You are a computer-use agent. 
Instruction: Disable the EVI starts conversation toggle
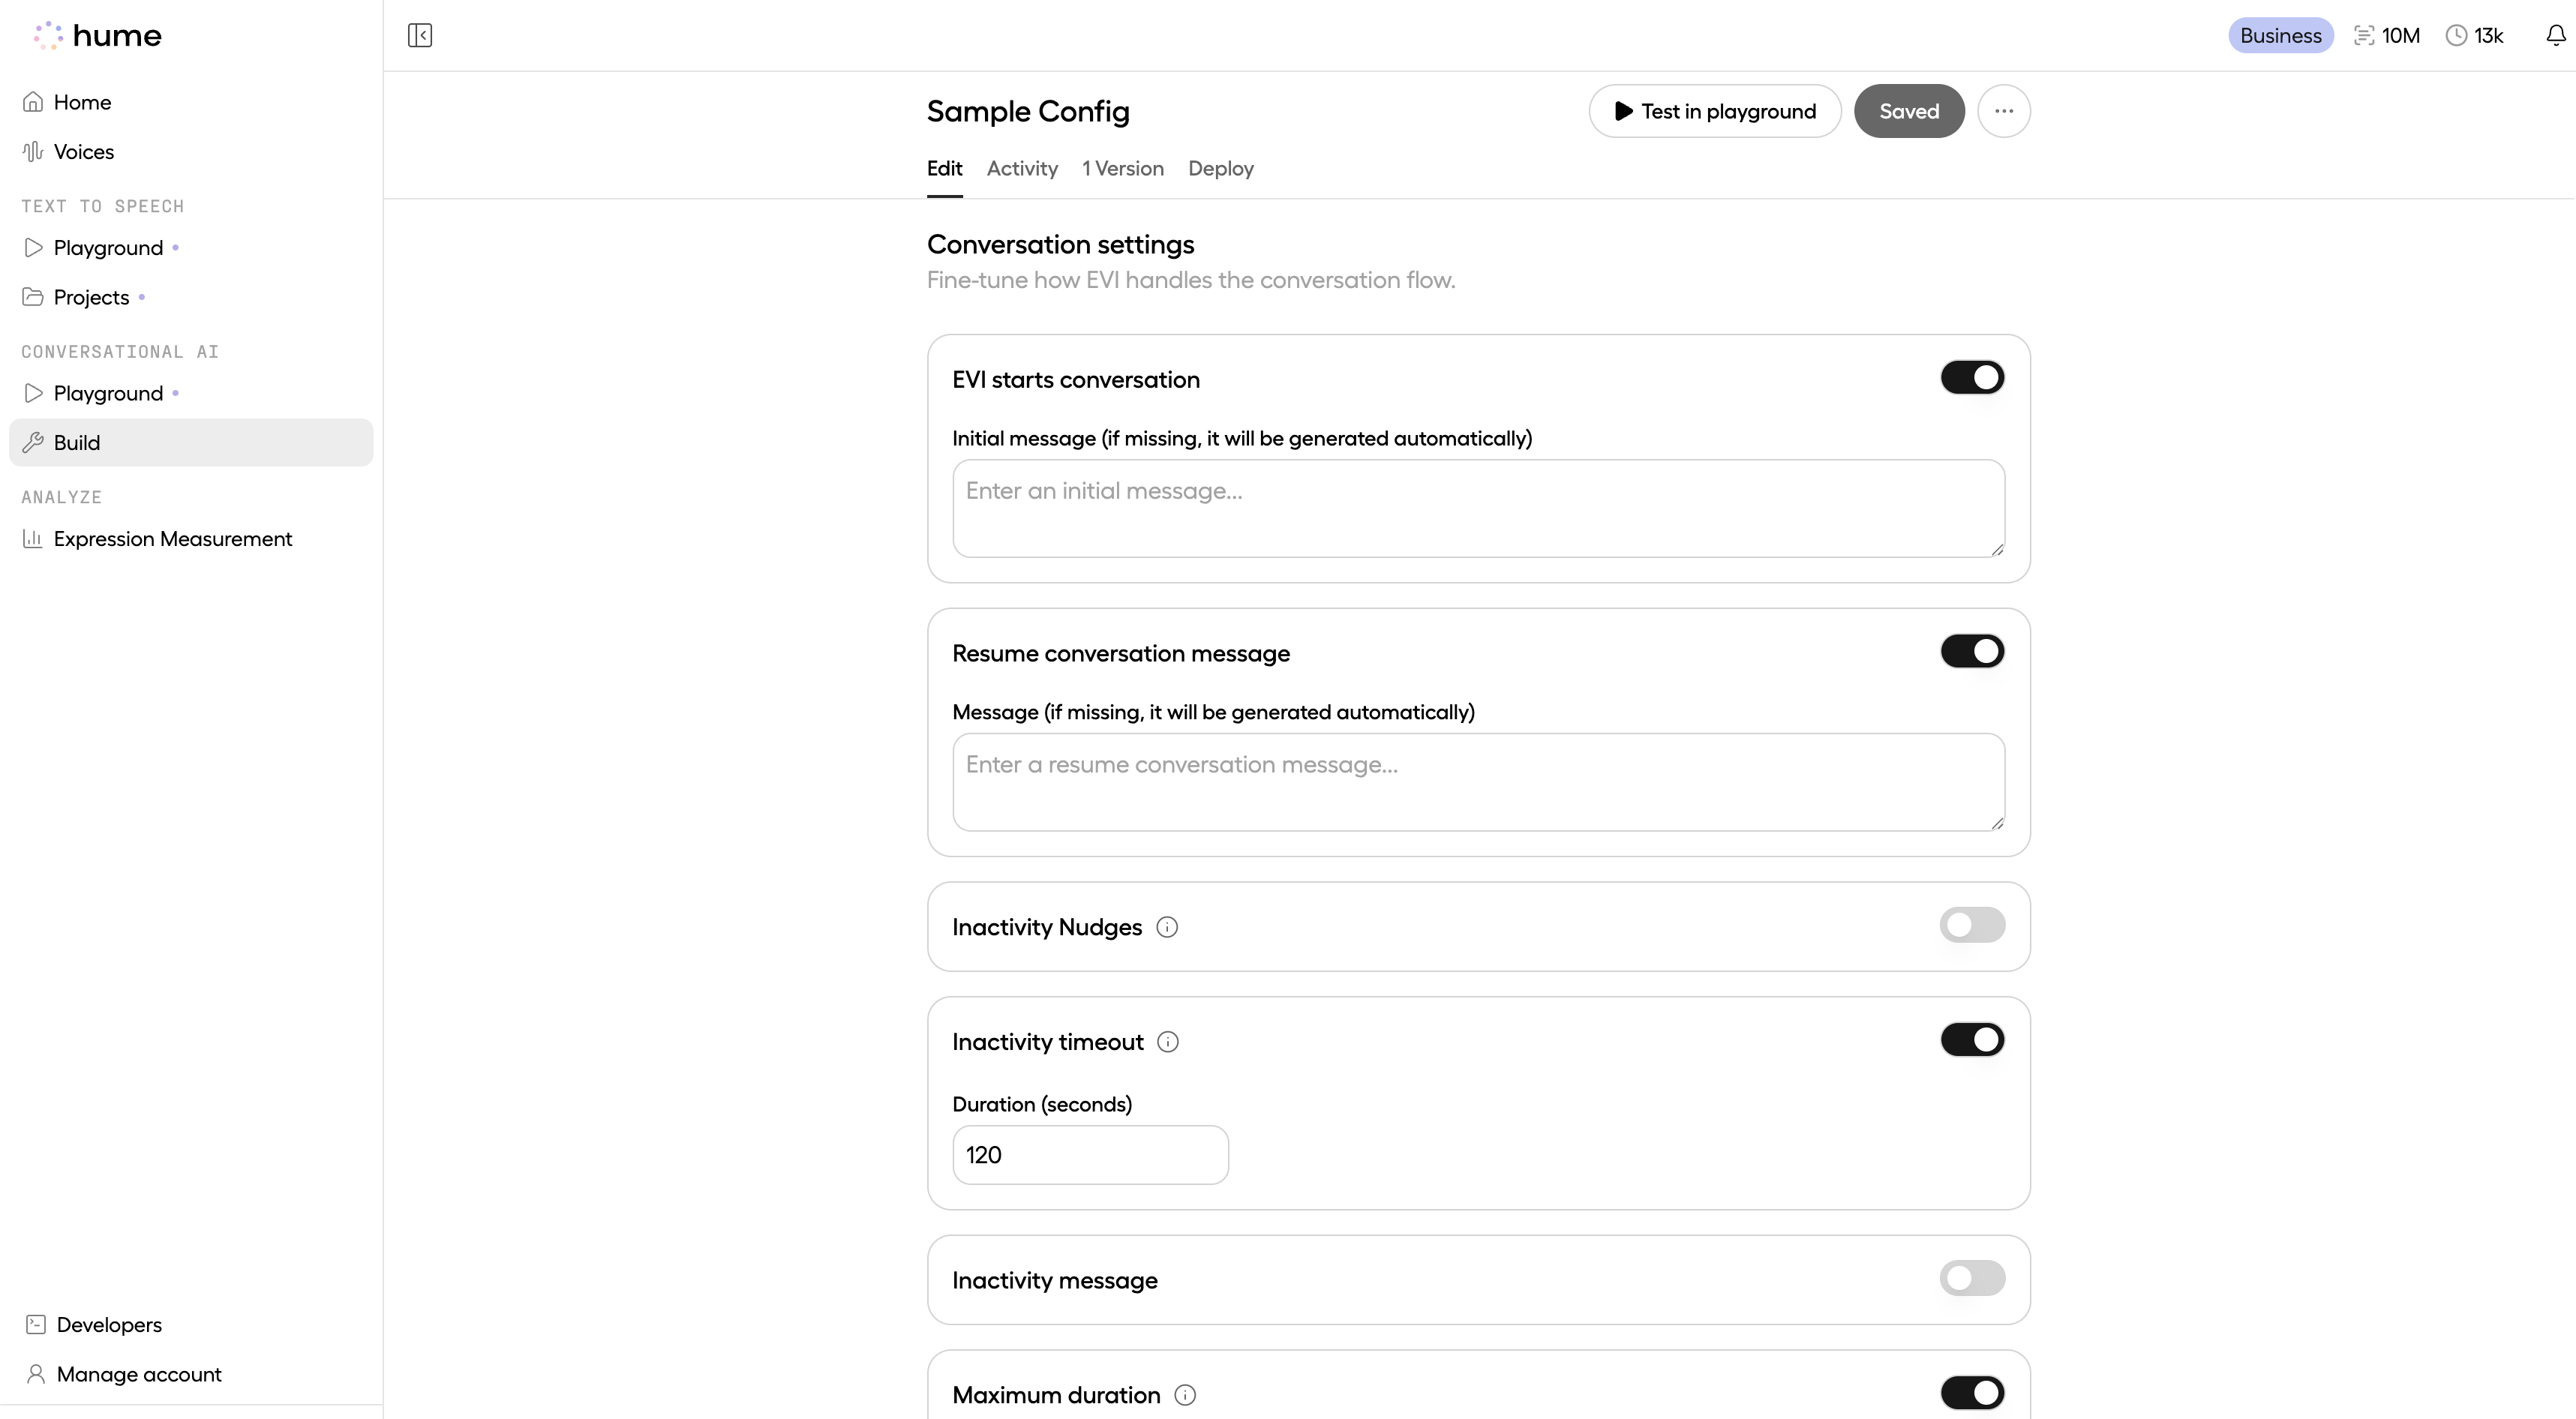coord(1973,377)
